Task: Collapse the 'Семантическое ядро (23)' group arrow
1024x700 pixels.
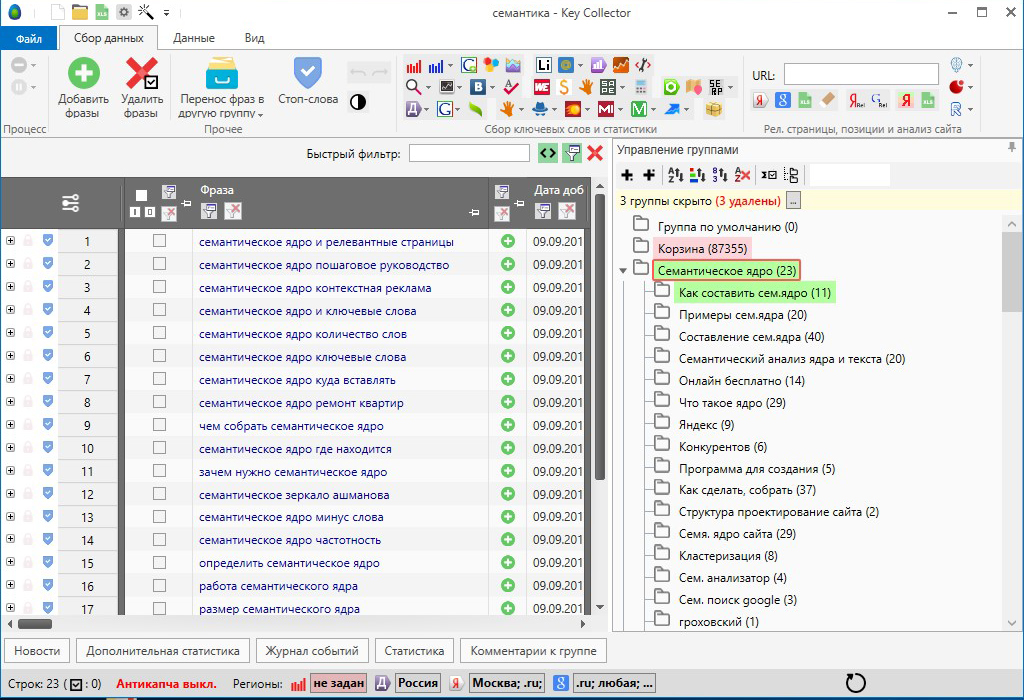Action: click(623, 270)
